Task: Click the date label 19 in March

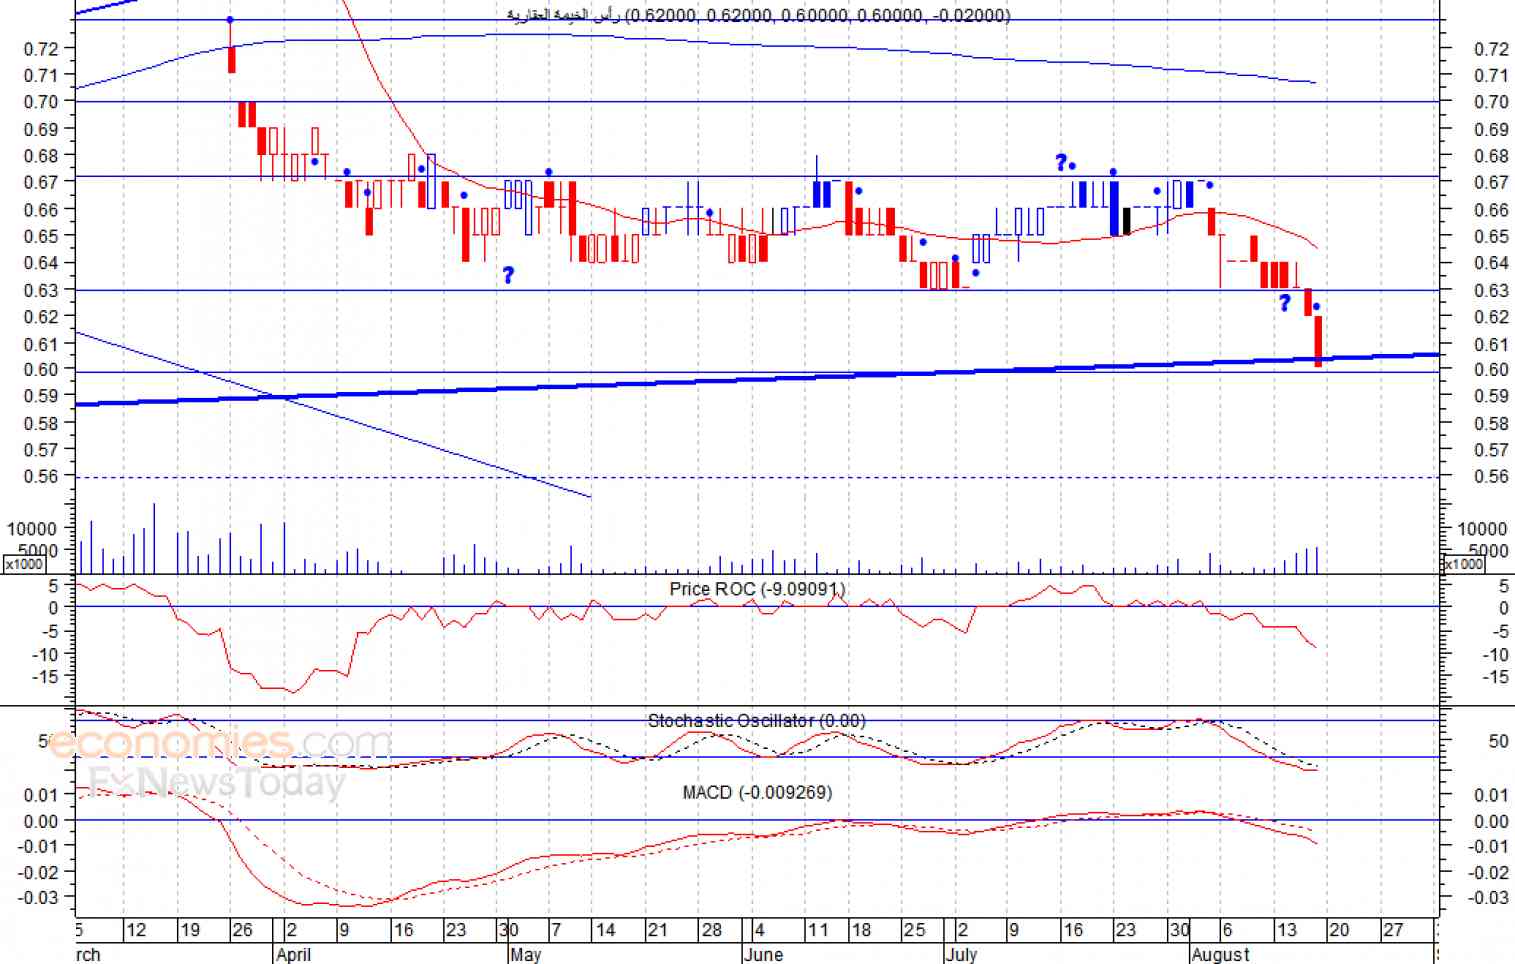Action: pos(190,930)
